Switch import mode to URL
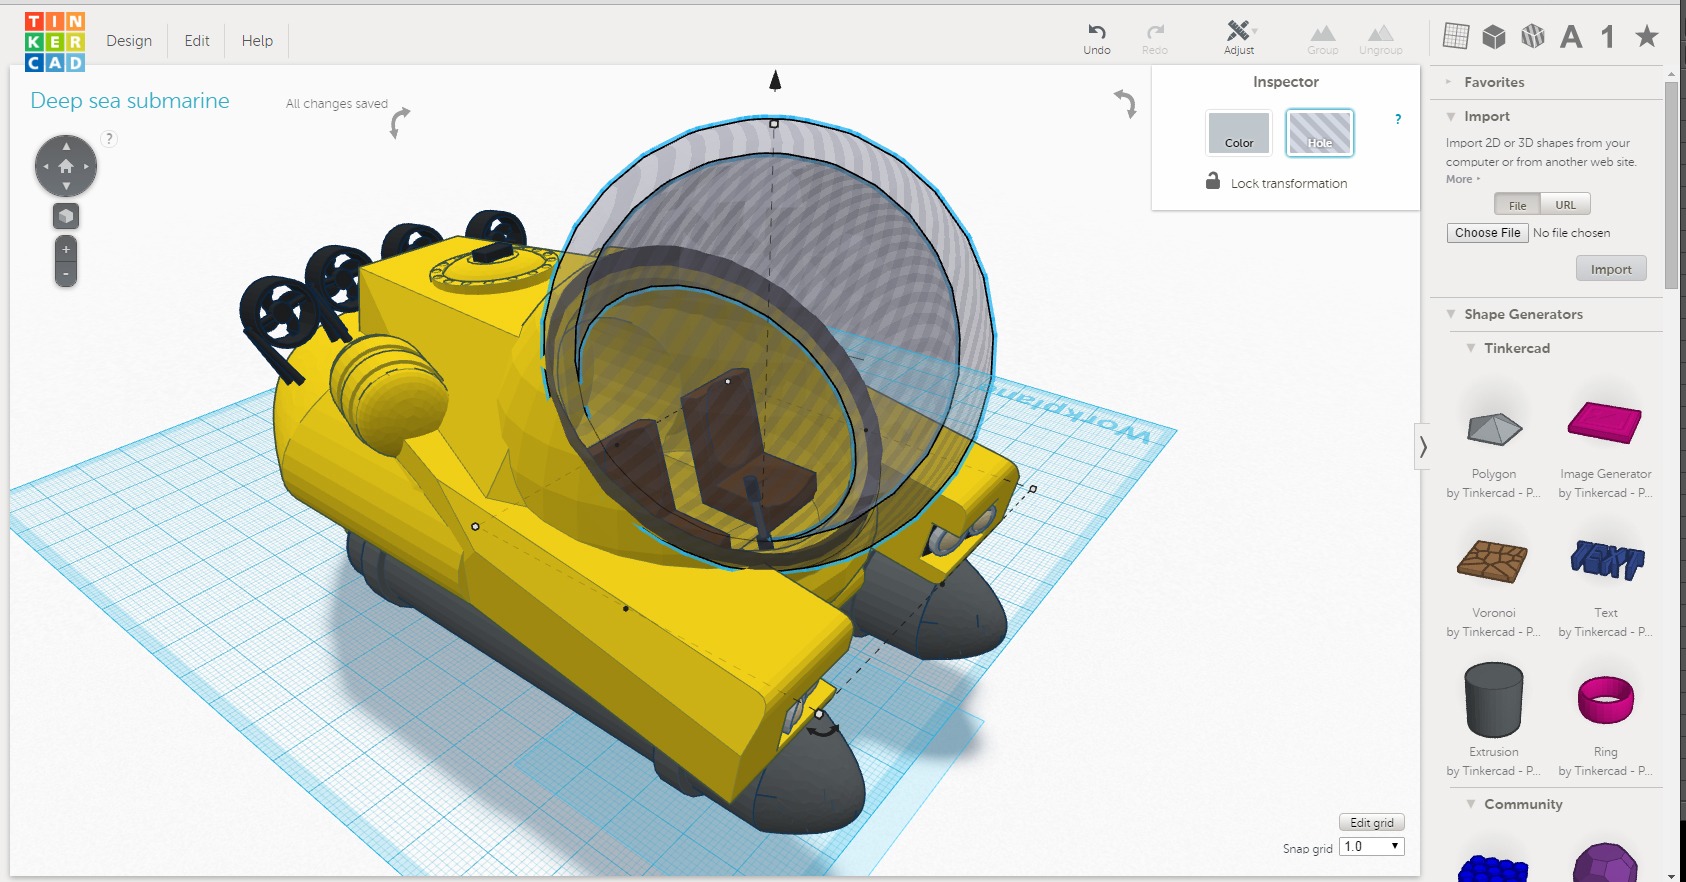 (1565, 205)
